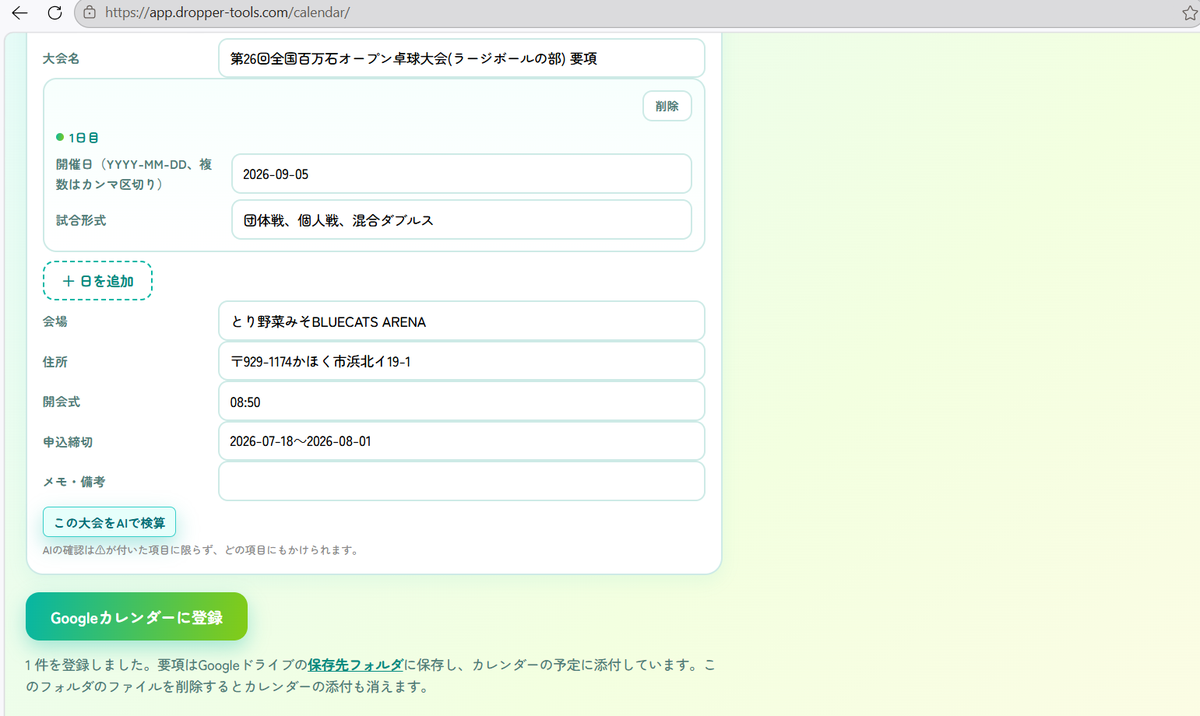
Task: Click the 申込締切 label text
Action: click(x=68, y=441)
